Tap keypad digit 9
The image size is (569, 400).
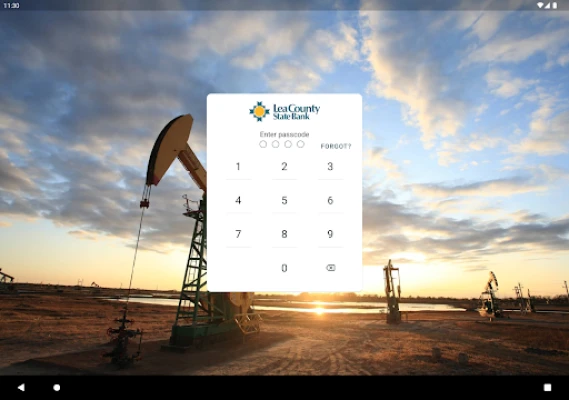330,234
